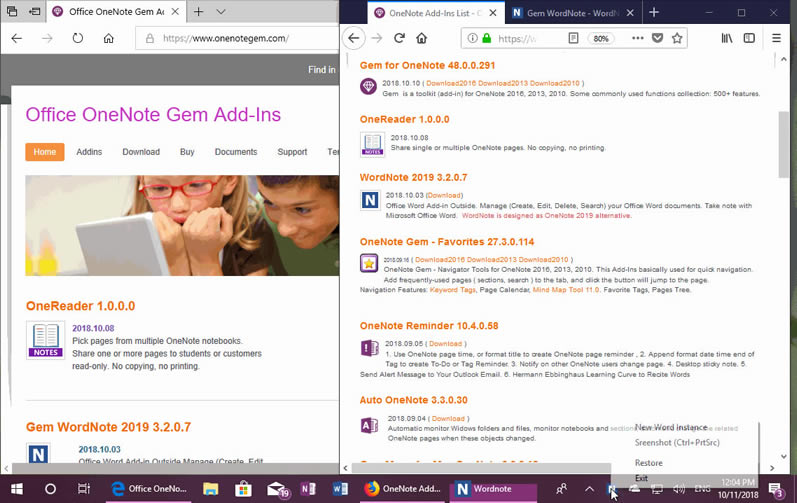The width and height of the screenshot is (797, 503).
Task: Open page actions three-dot menu
Action: pos(637,39)
